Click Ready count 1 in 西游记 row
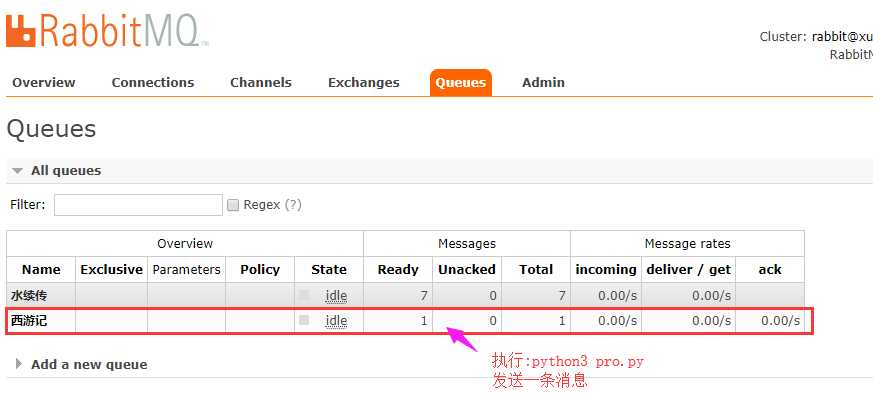873x393 pixels. point(424,321)
